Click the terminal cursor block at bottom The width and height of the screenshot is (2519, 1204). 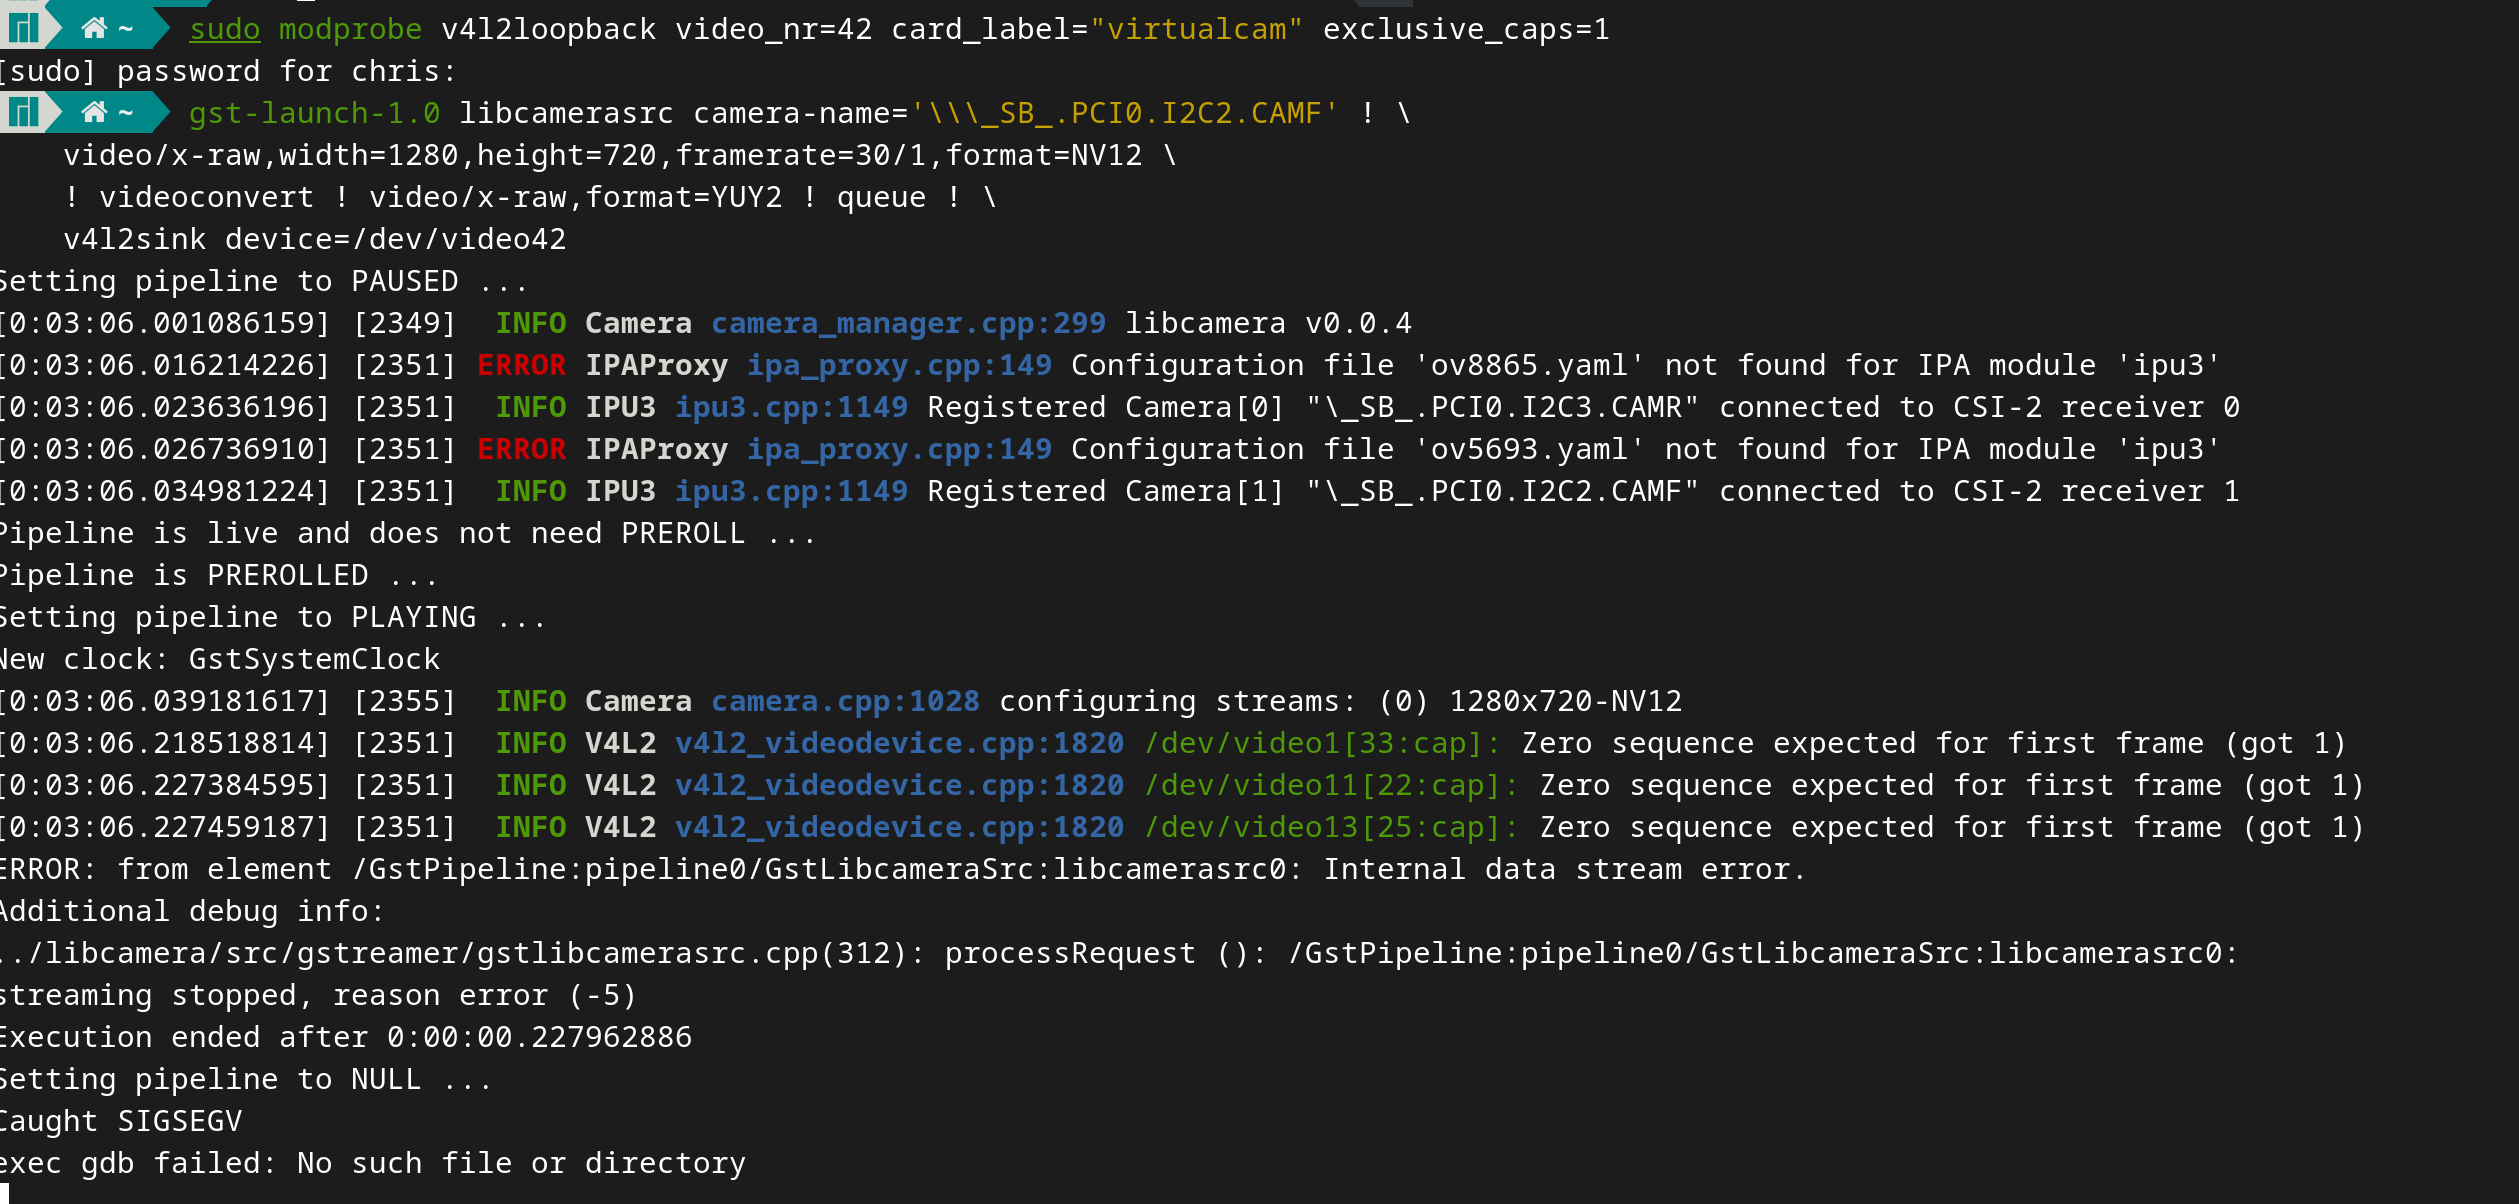click(x=4, y=1194)
